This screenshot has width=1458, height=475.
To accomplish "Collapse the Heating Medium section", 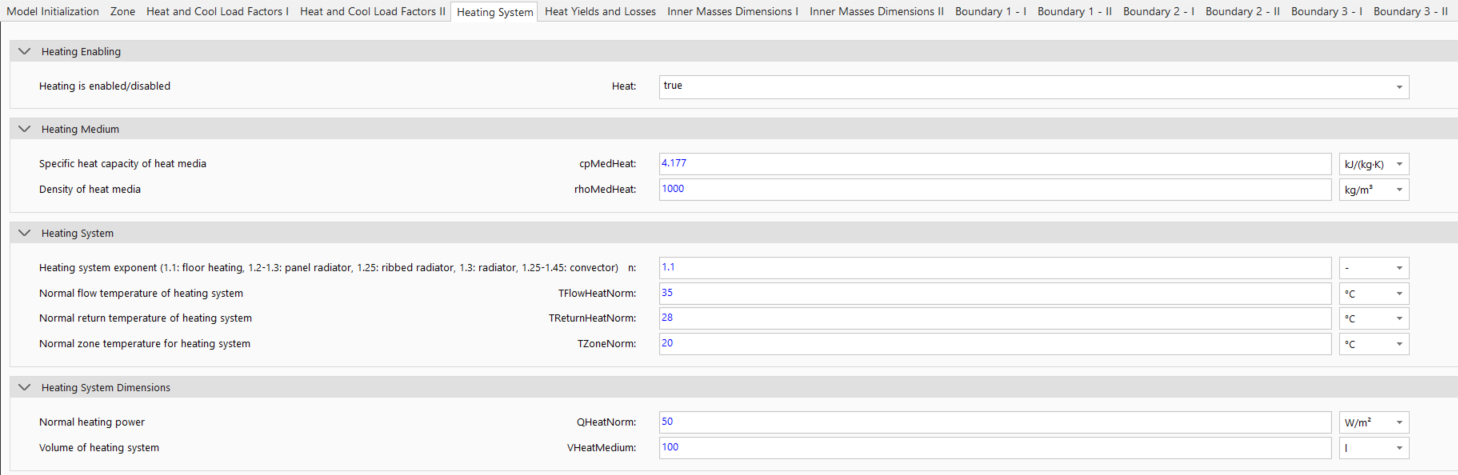I will [25, 129].
